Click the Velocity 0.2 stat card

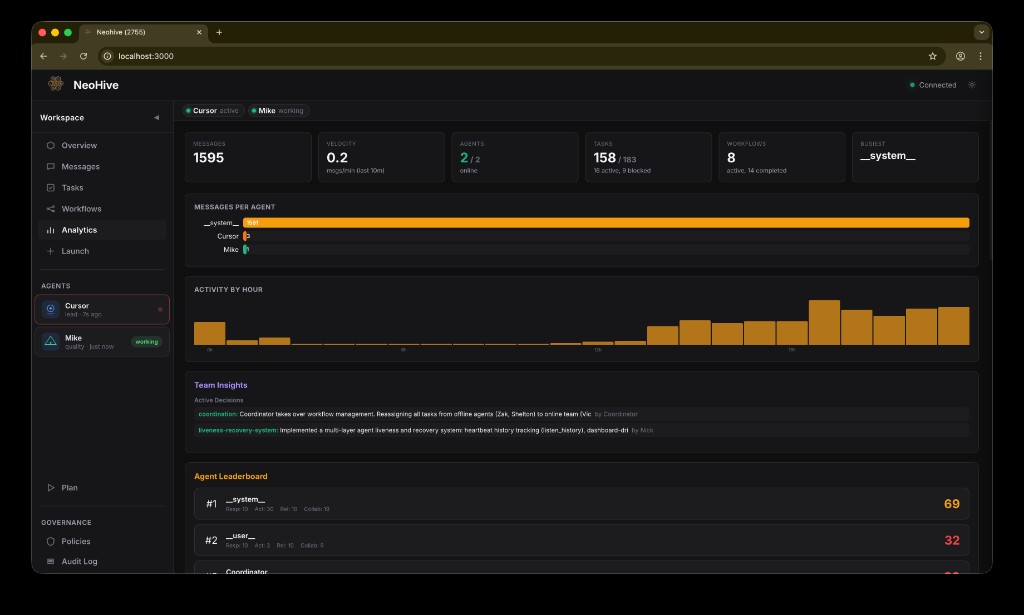[381, 157]
